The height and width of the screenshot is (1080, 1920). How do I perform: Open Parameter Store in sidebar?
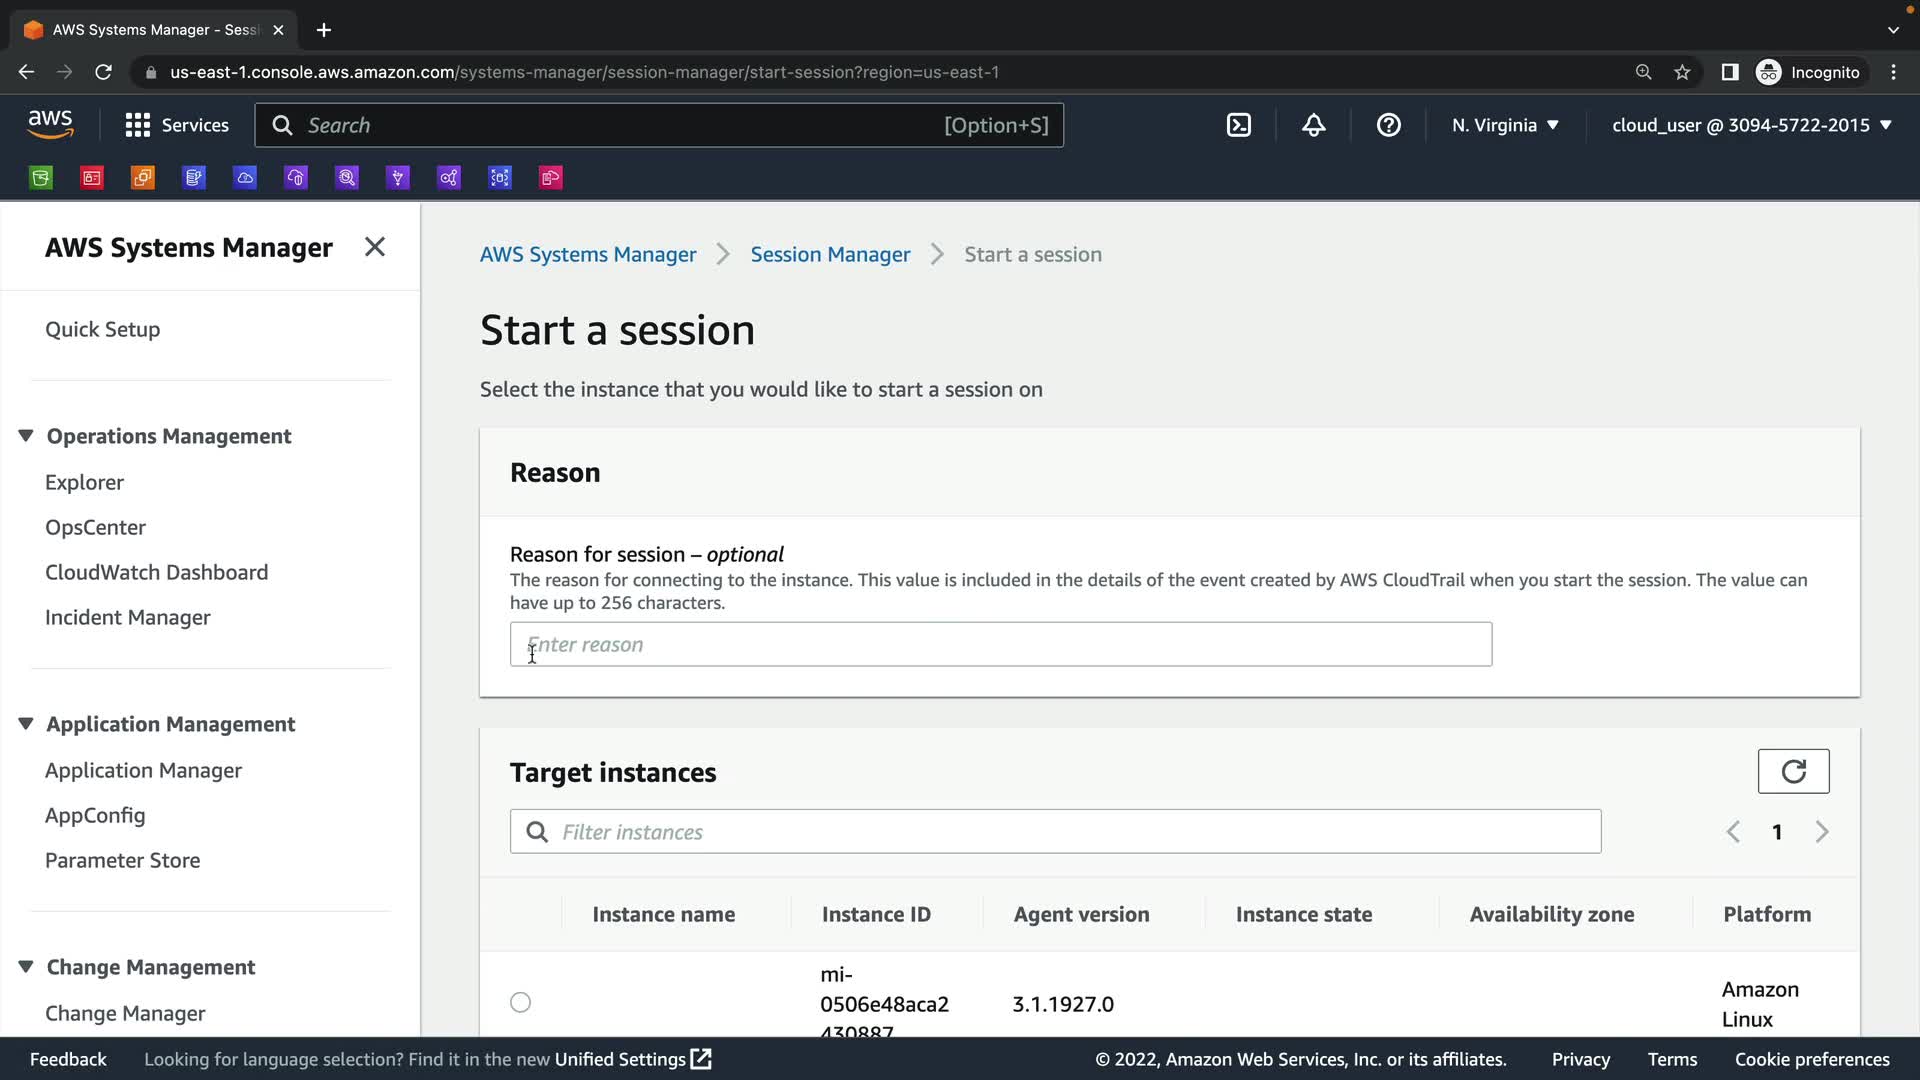pos(122,860)
